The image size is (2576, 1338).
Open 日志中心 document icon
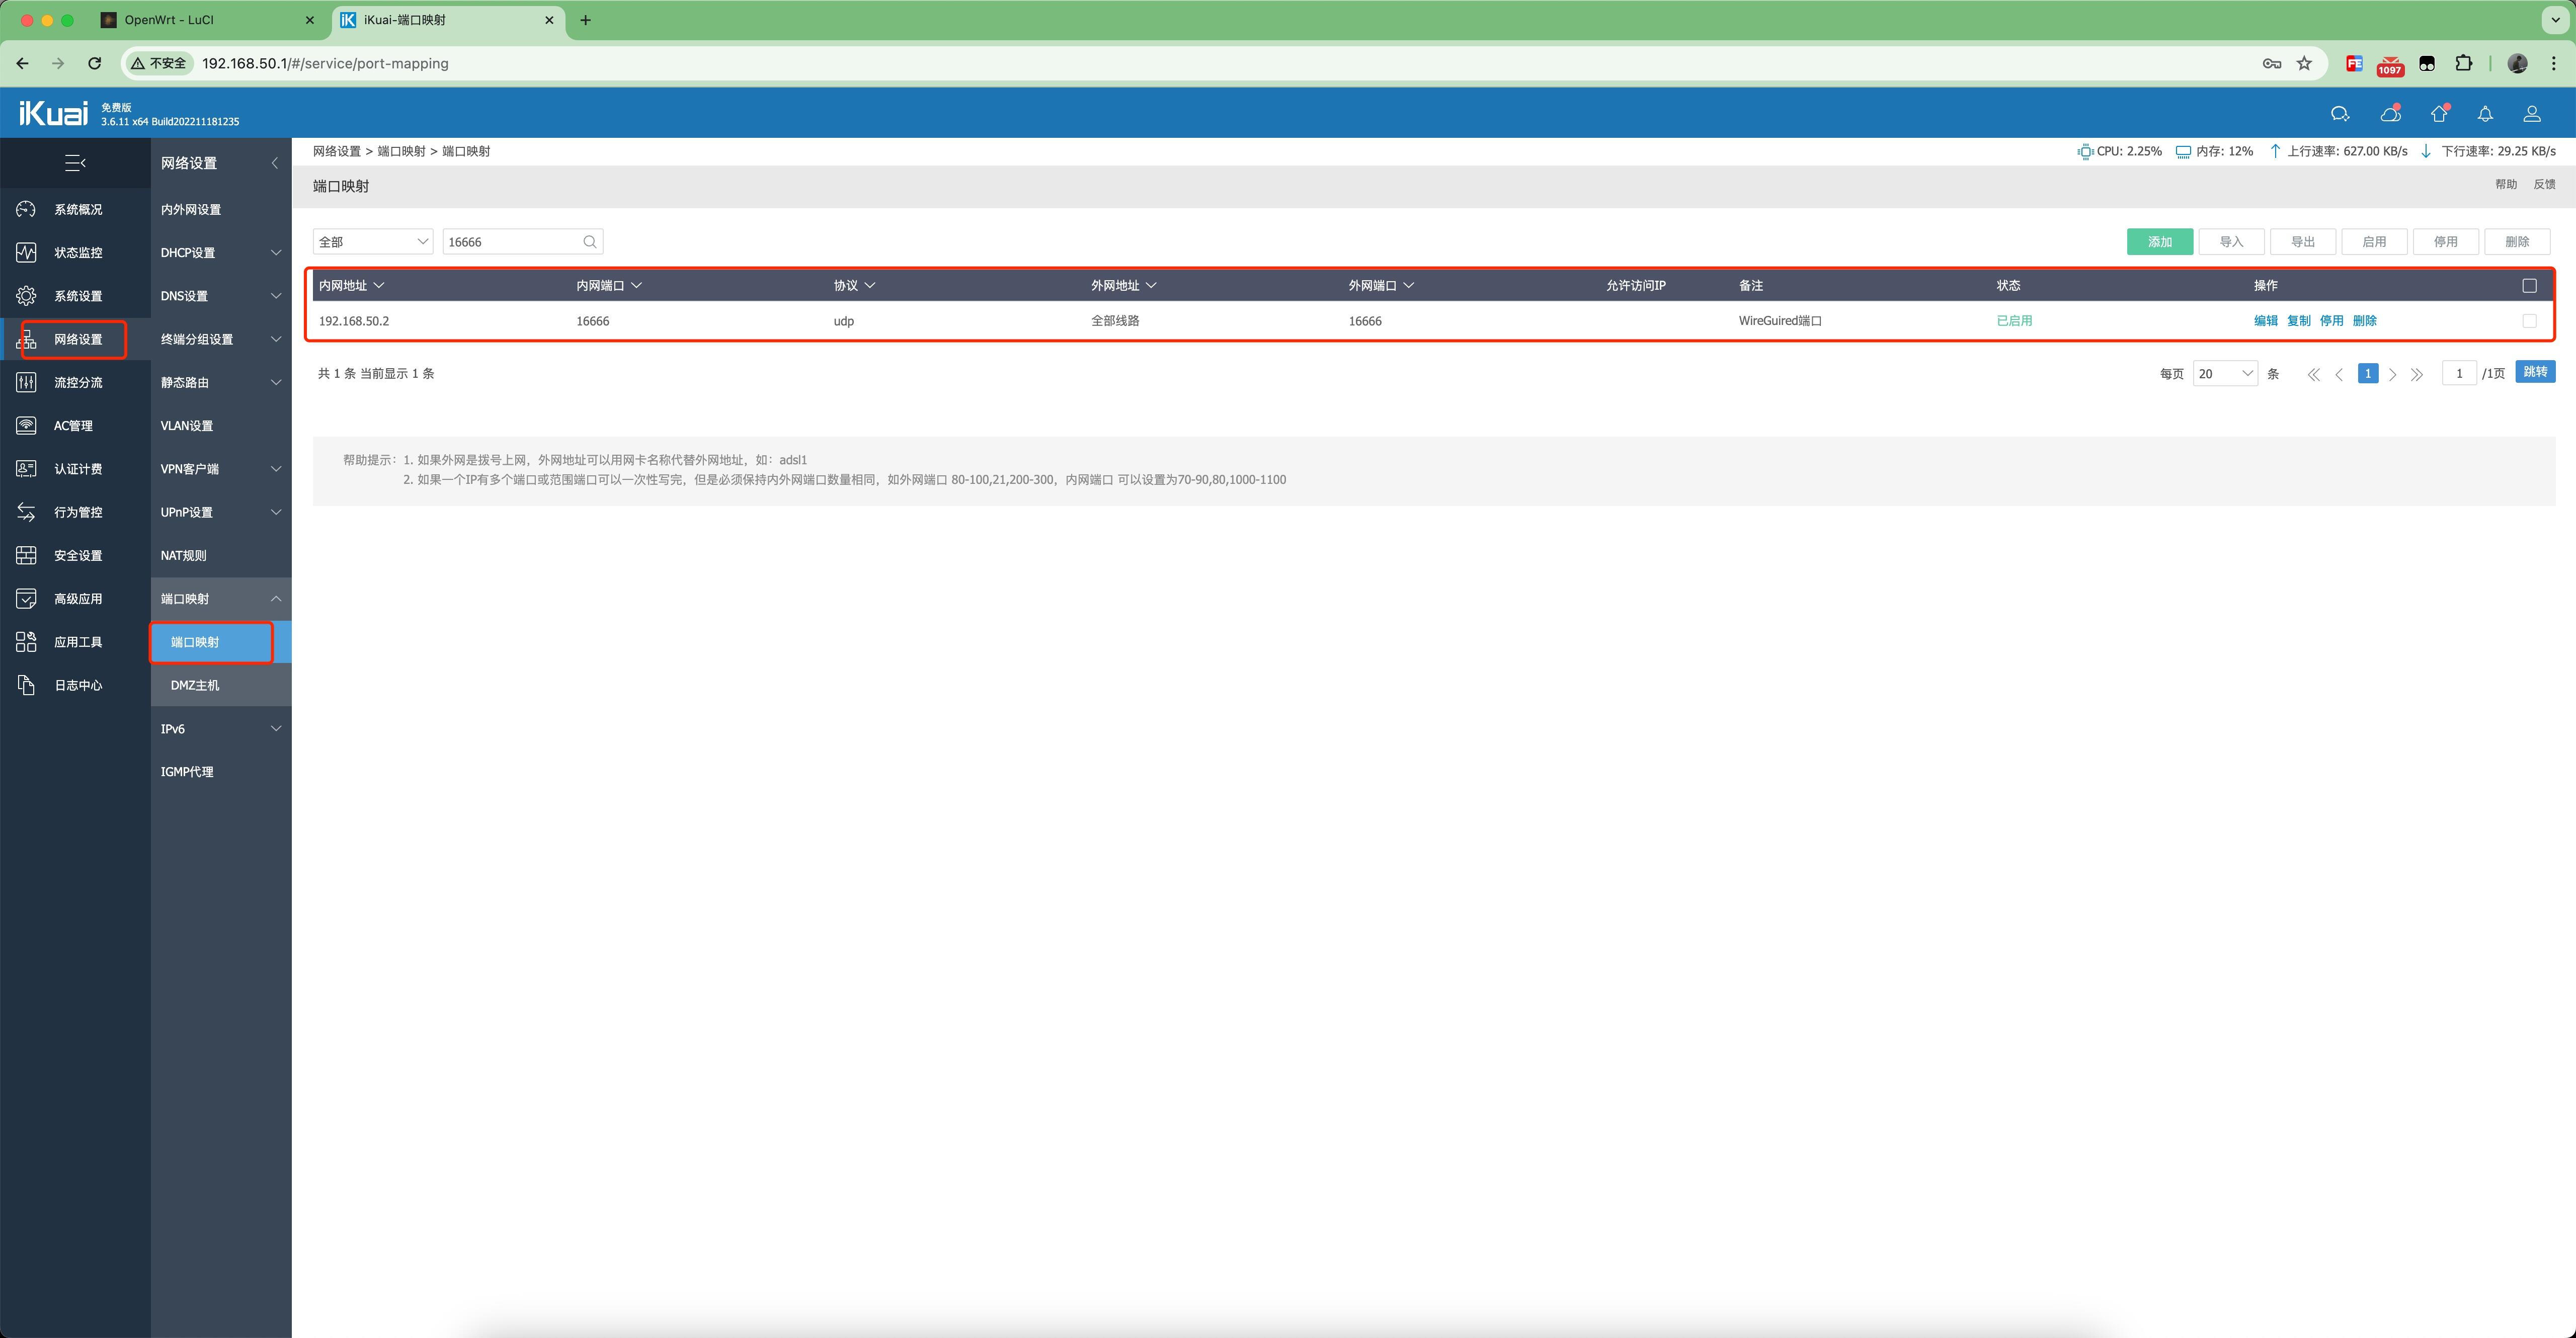point(26,685)
